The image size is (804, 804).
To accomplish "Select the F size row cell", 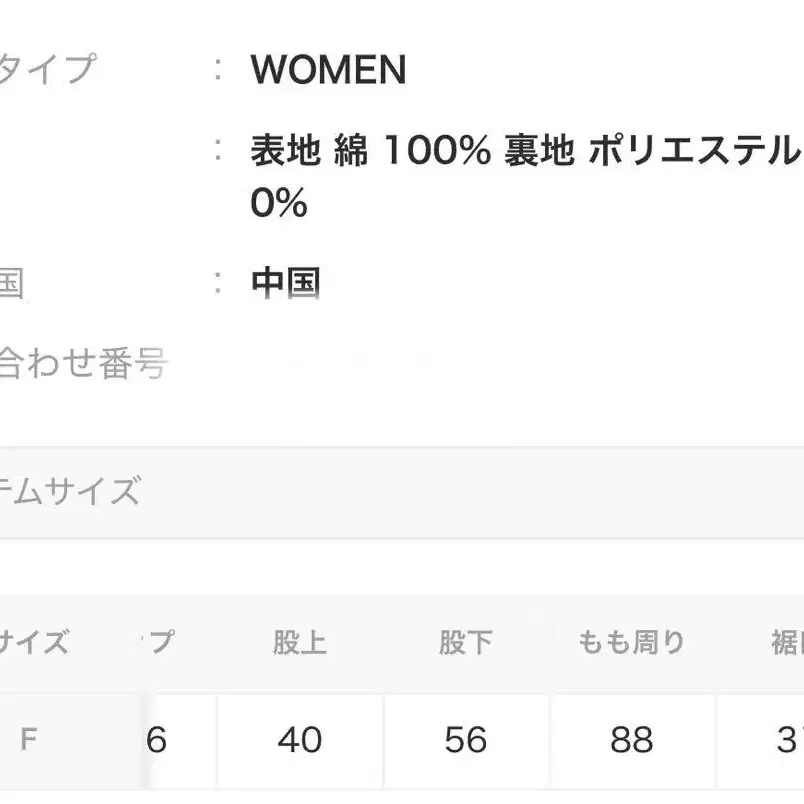I will [x=29, y=739].
